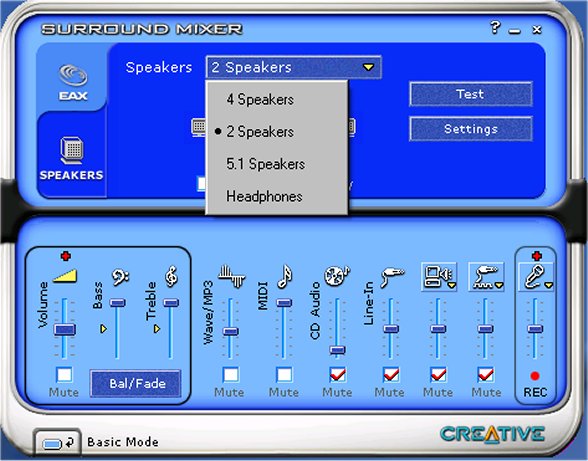Toggle Mute checkbox for Wave/MP3
Viewport: 588px width, 461px height.
point(230,374)
